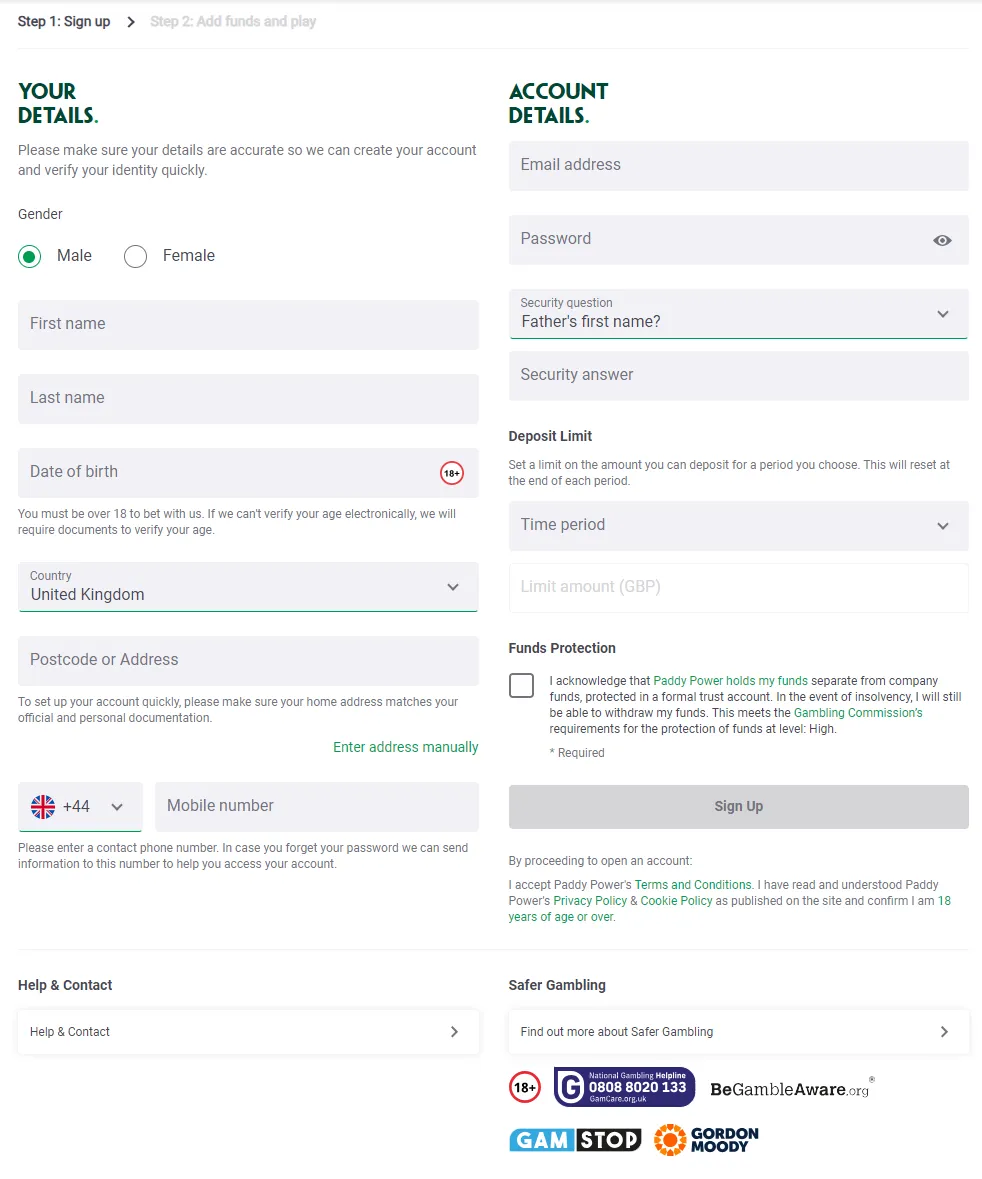
Task: Click the 18+ badge under Safer Gambling
Action: (x=524, y=1086)
